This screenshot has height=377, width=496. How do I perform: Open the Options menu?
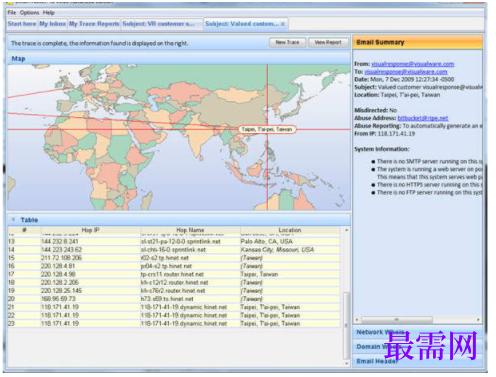pos(29,13)
